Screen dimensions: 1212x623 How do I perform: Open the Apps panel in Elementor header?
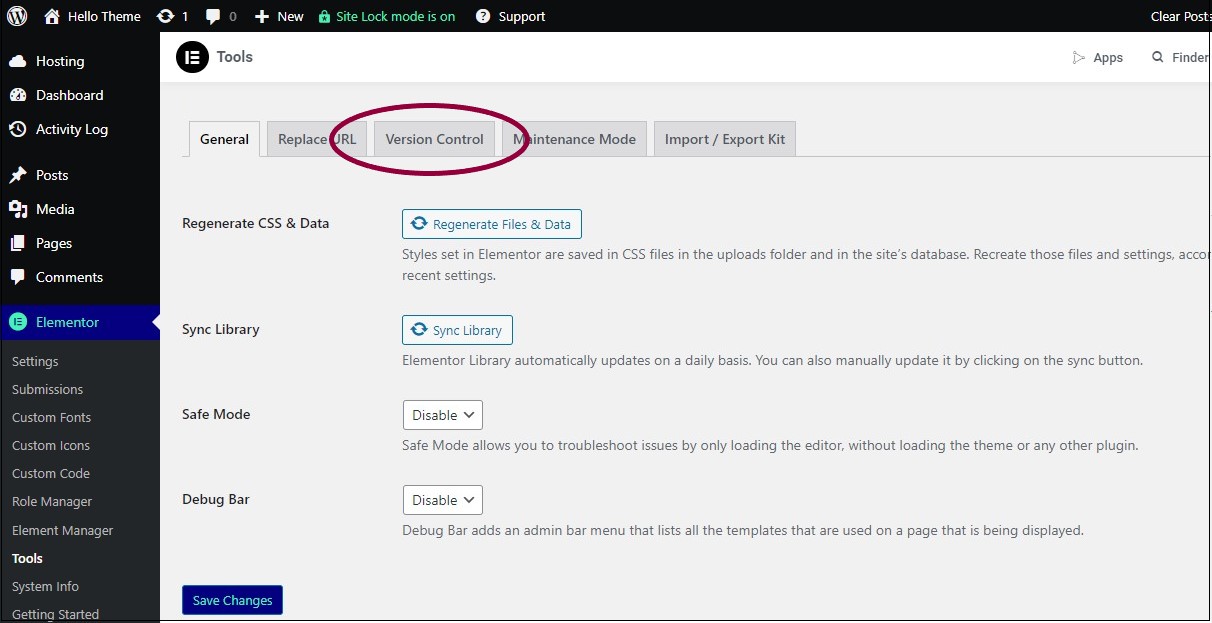pyautogui.click(x=1097, y=57)
